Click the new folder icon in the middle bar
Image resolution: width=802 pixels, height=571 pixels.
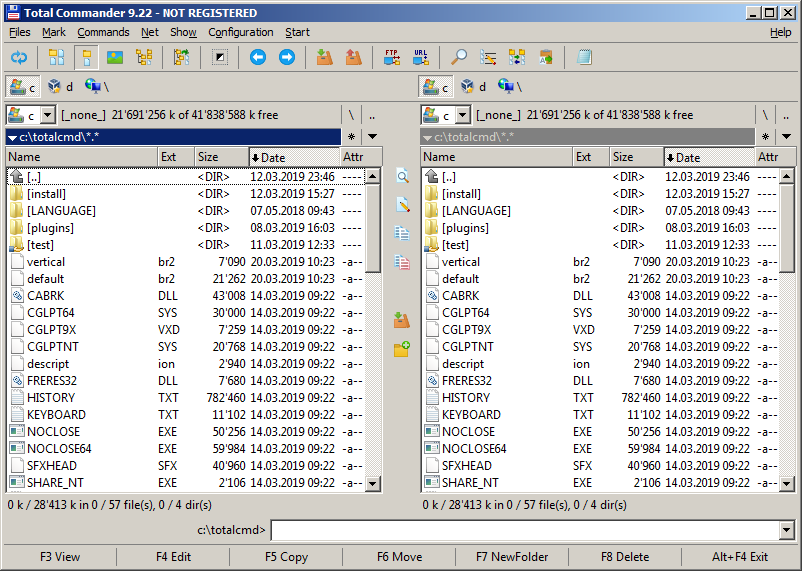pos(403,349)
